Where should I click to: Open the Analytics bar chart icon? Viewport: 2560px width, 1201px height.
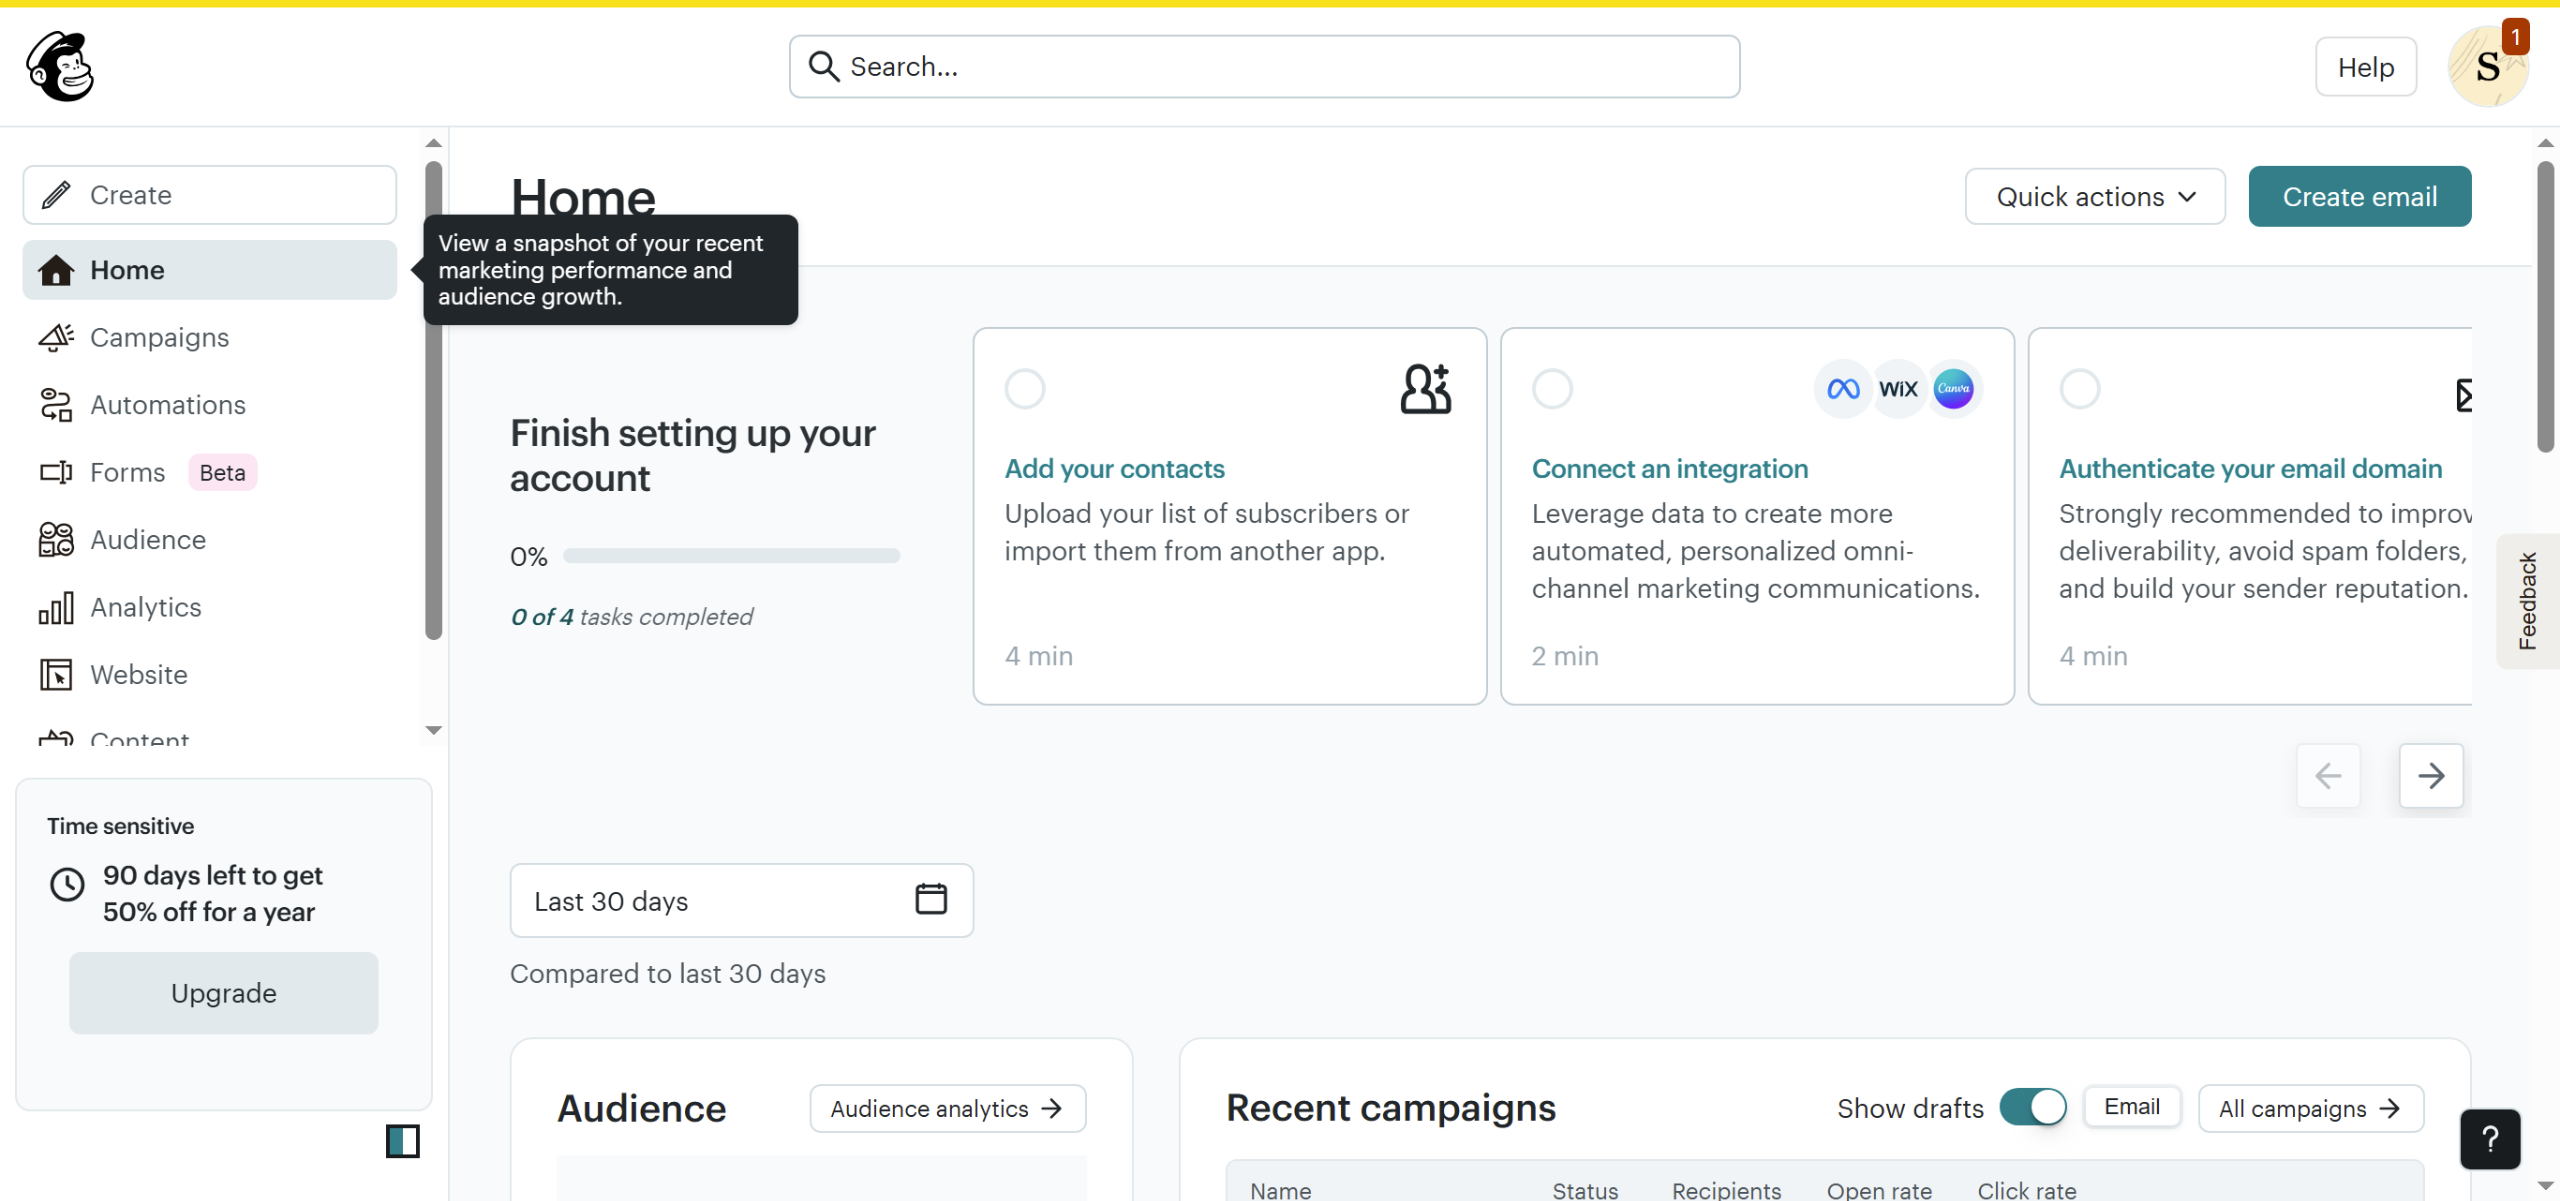click(56, 608)
